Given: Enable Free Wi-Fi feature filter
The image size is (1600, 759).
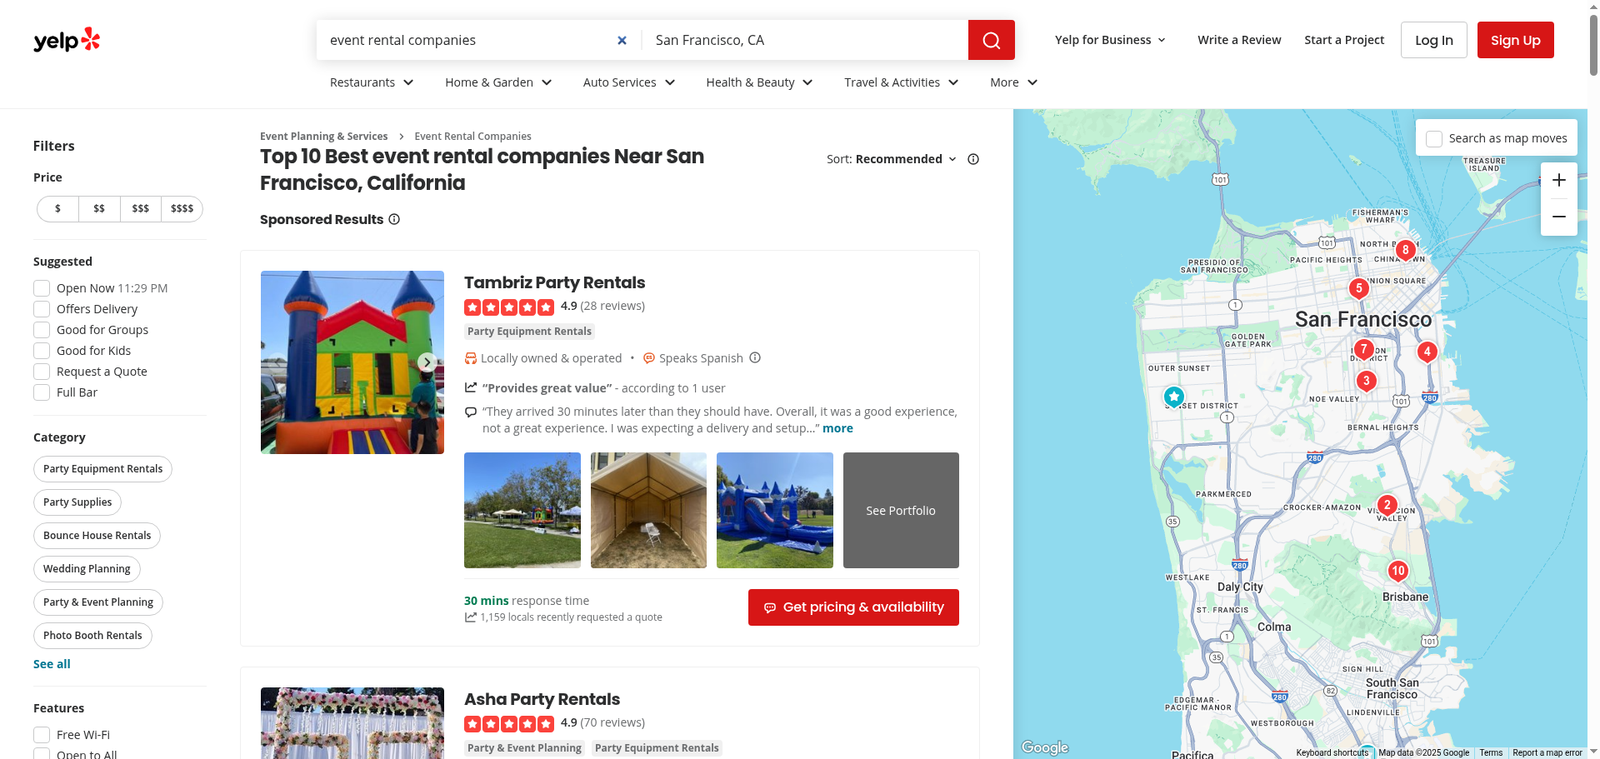Looking at the screenshot, I should (x=42, y=734).
